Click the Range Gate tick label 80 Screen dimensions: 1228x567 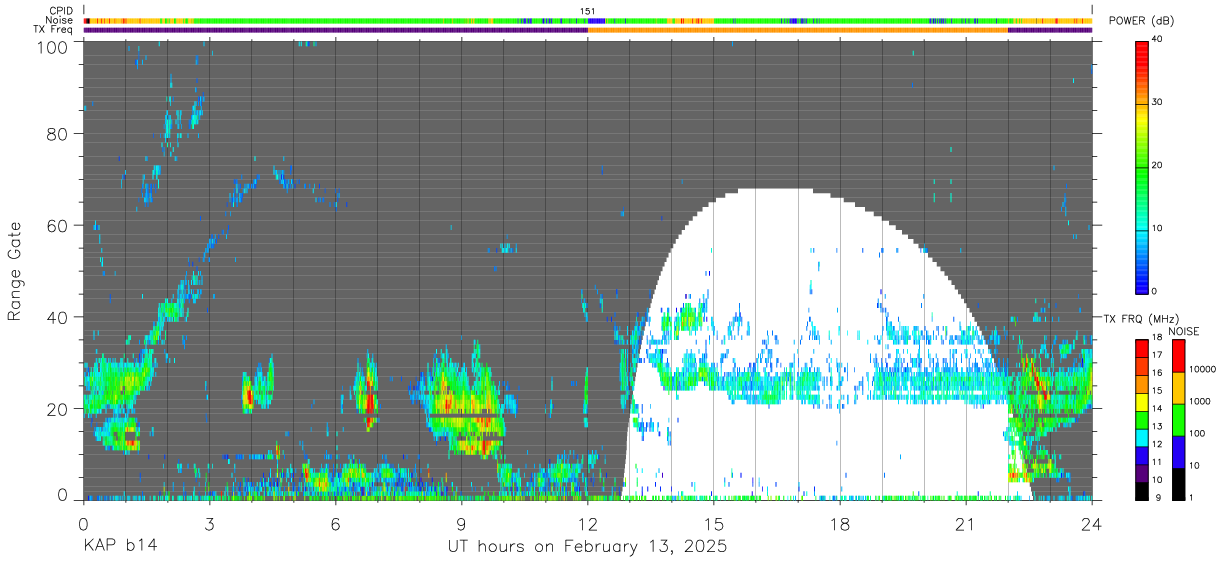[x=59, y=133]
